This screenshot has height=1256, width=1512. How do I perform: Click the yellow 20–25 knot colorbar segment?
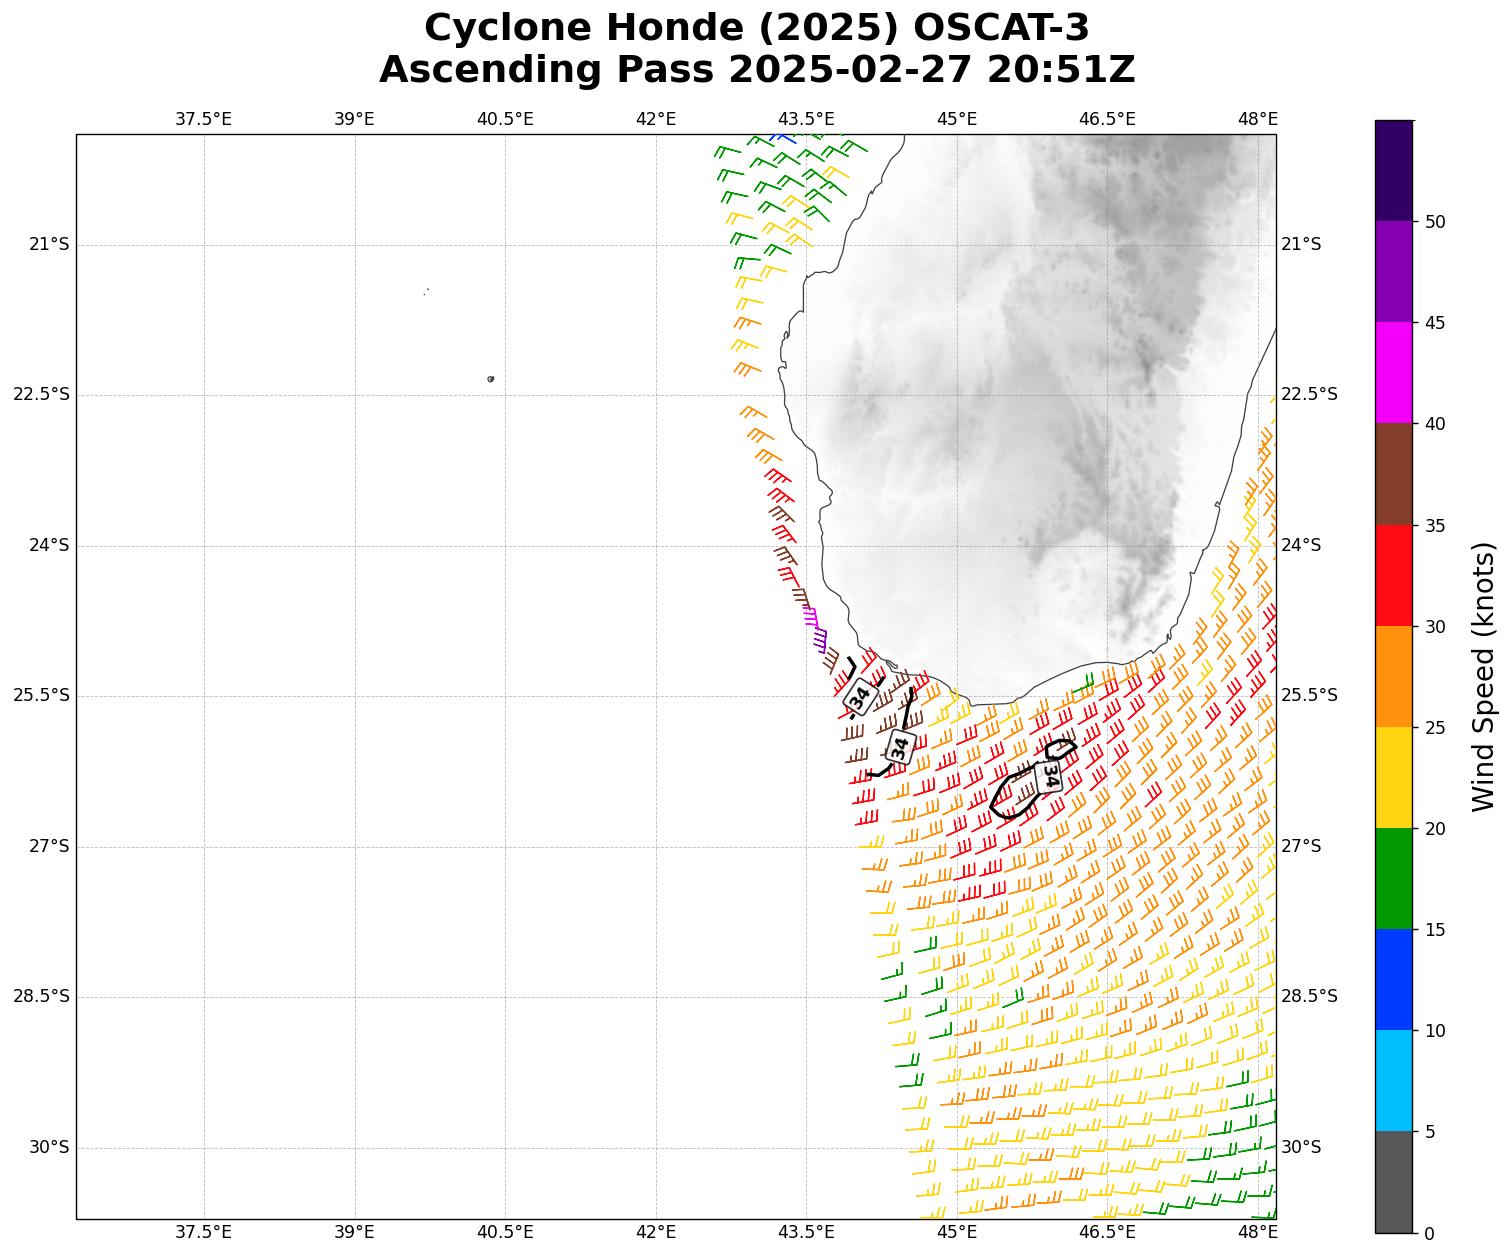1393,777
